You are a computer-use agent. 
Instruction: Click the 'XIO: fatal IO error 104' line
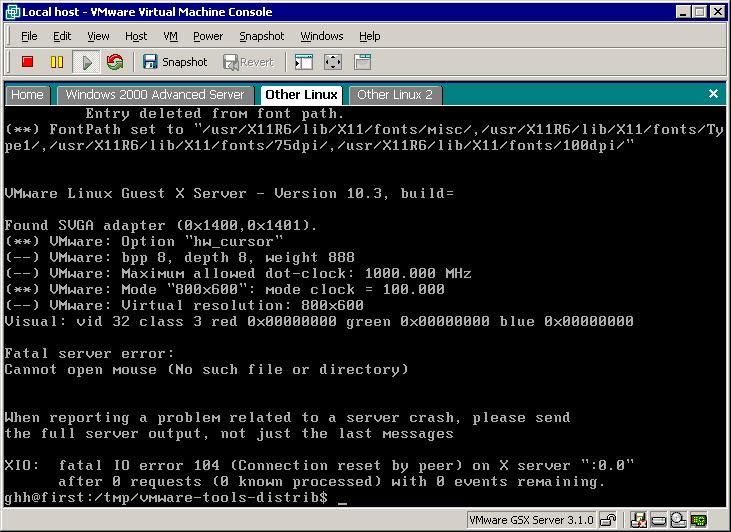coord(319,465)
